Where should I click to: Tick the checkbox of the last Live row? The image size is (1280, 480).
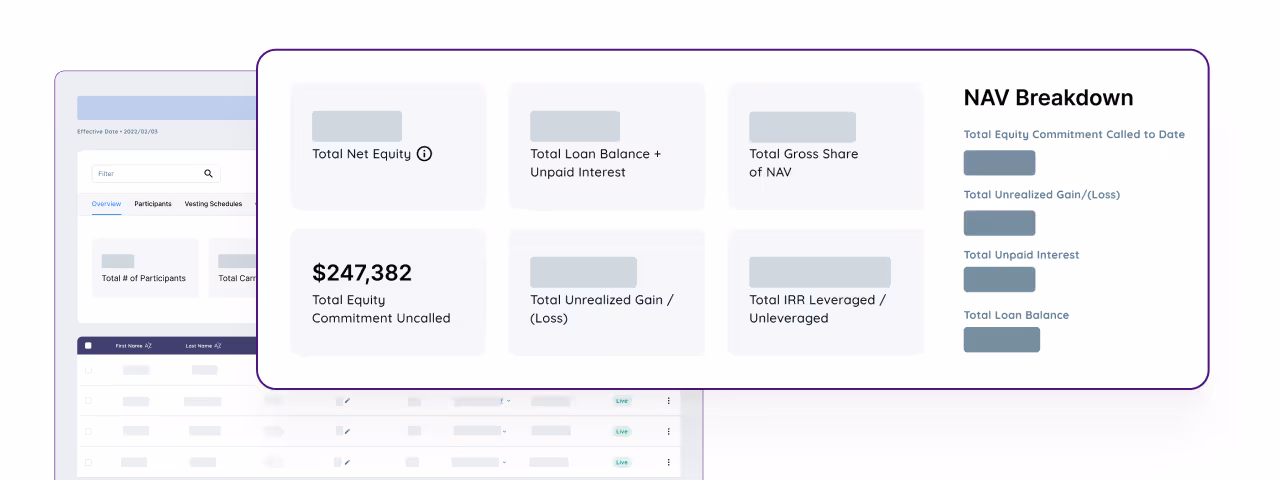coord(88,463)
